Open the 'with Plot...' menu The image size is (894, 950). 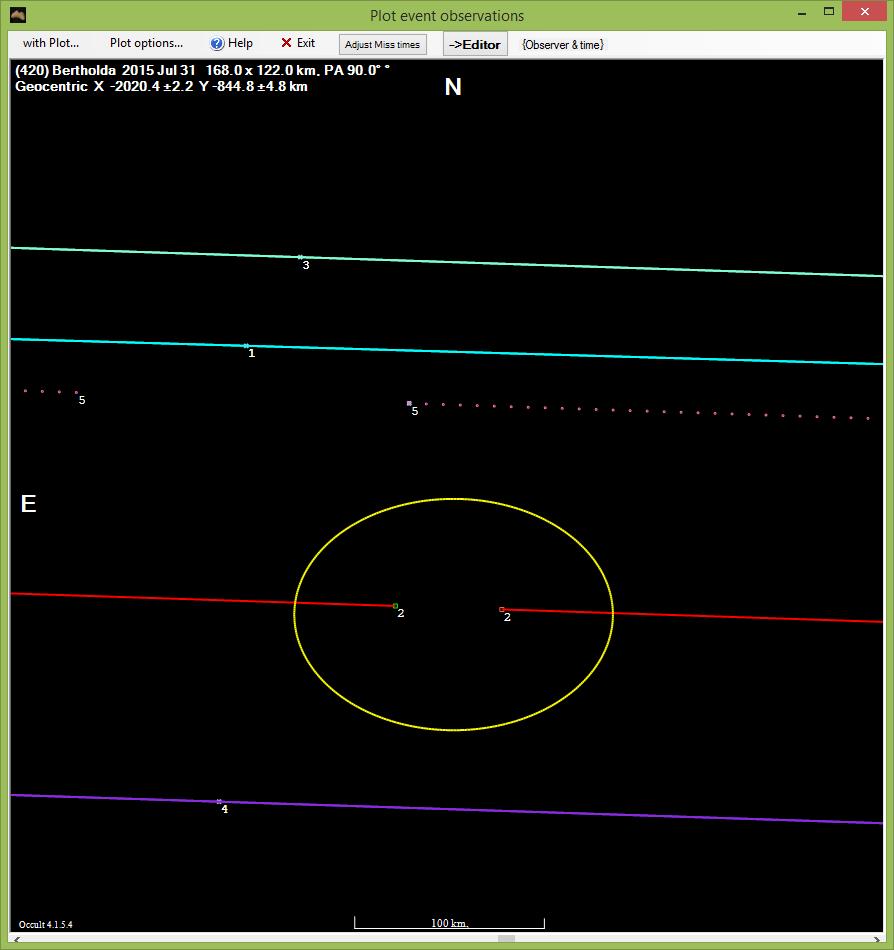[x=51, y=43]
